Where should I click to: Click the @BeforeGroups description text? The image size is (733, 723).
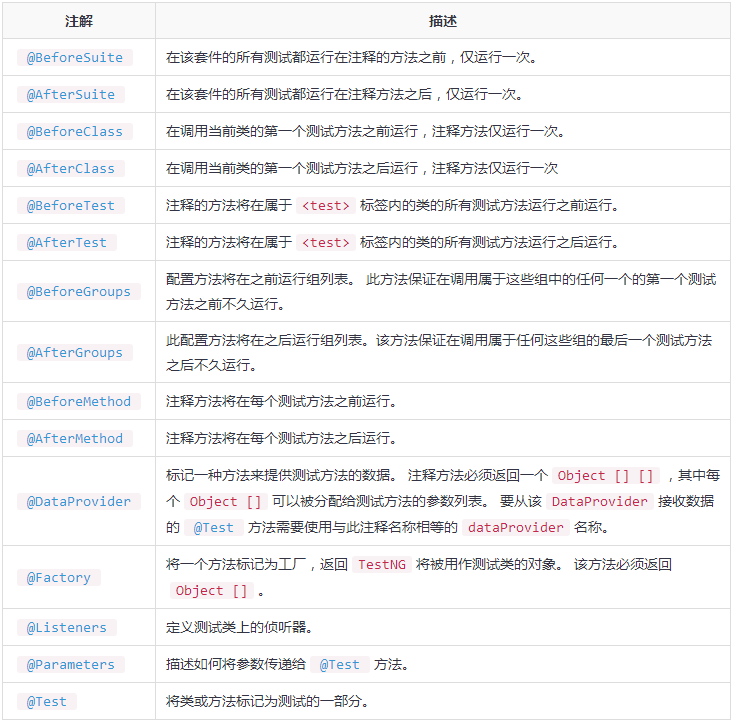click(x=441, y=292)
